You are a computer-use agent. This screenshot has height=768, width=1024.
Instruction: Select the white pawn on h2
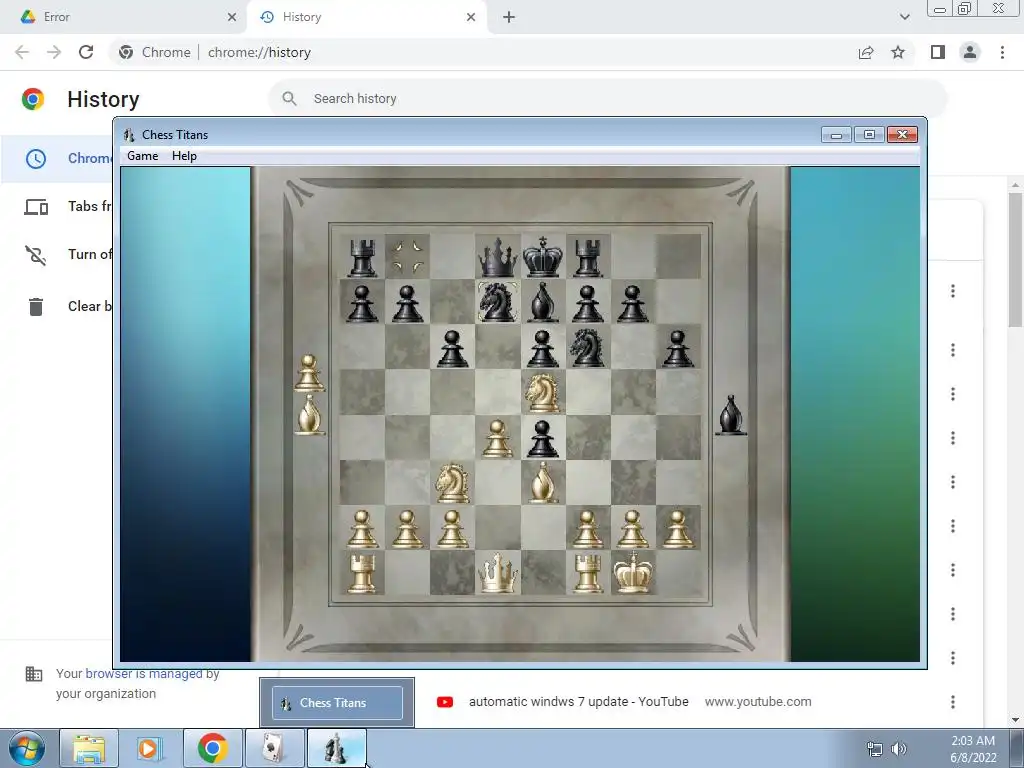678,528
